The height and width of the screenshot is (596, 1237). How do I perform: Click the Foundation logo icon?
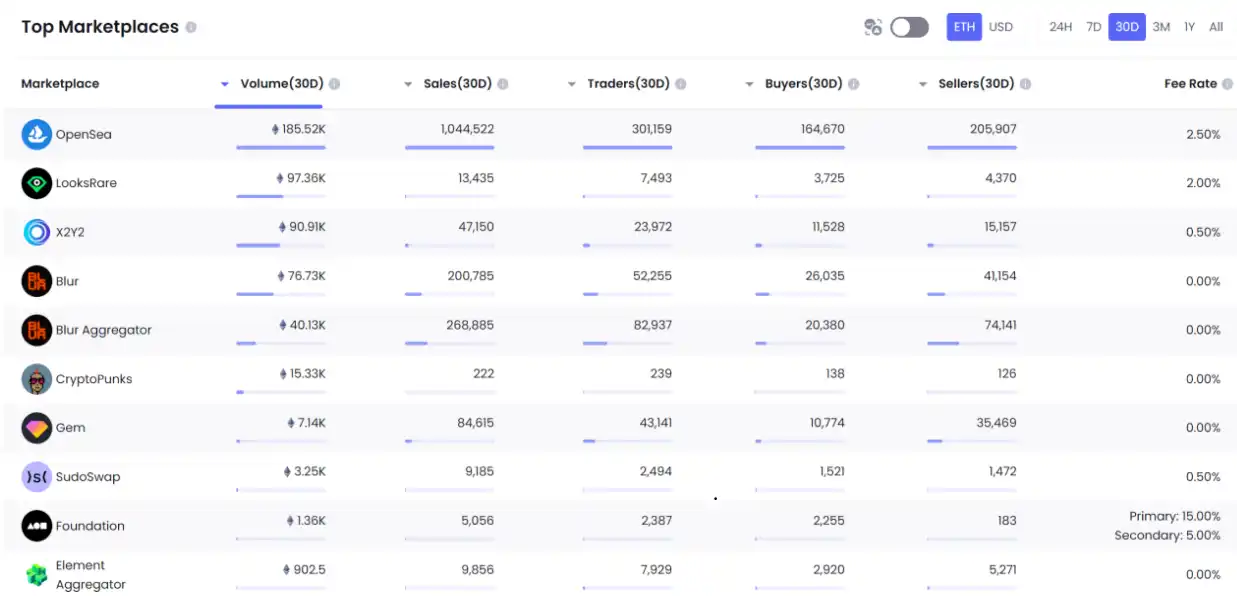37,526
